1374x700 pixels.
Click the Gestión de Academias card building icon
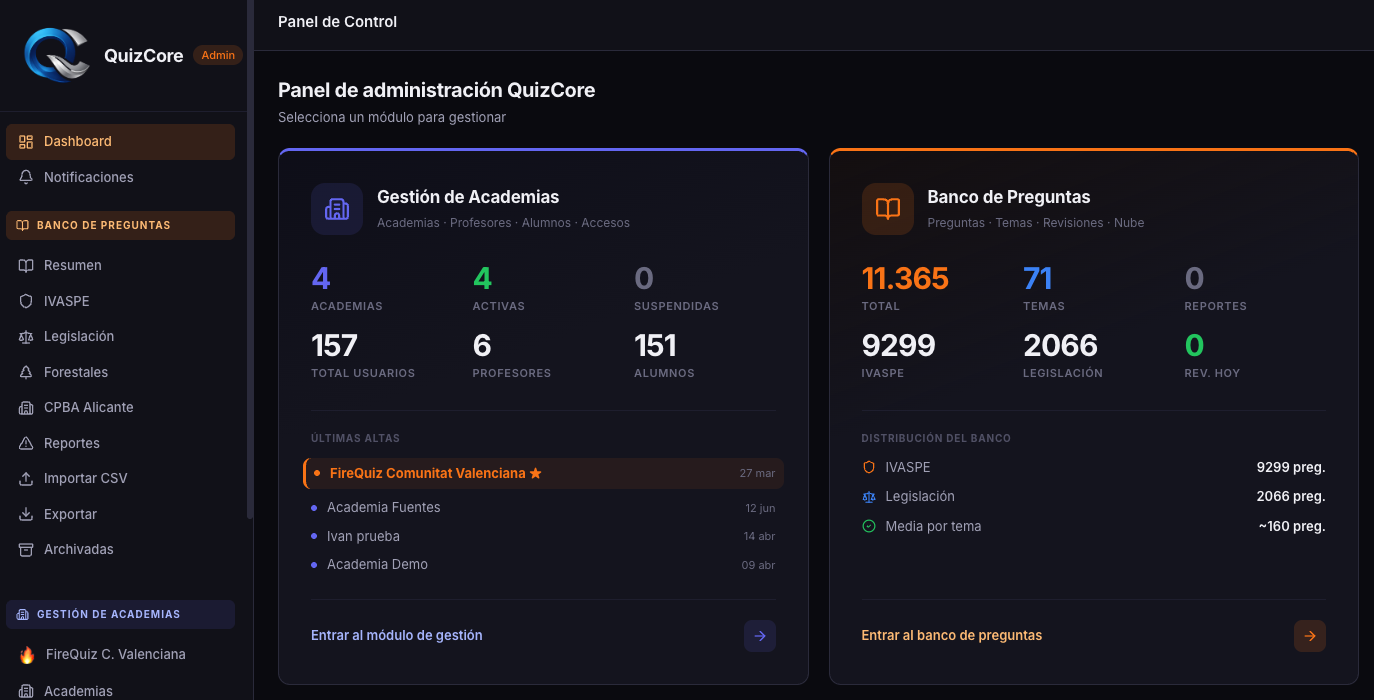(337, 209)
